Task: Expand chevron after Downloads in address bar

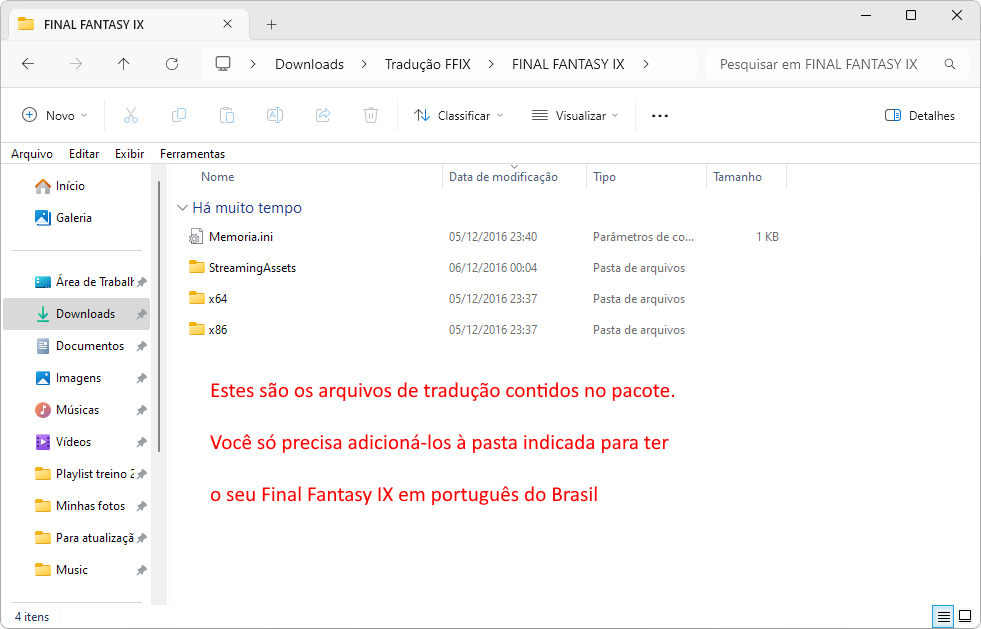Action: [x=364, y=64]
